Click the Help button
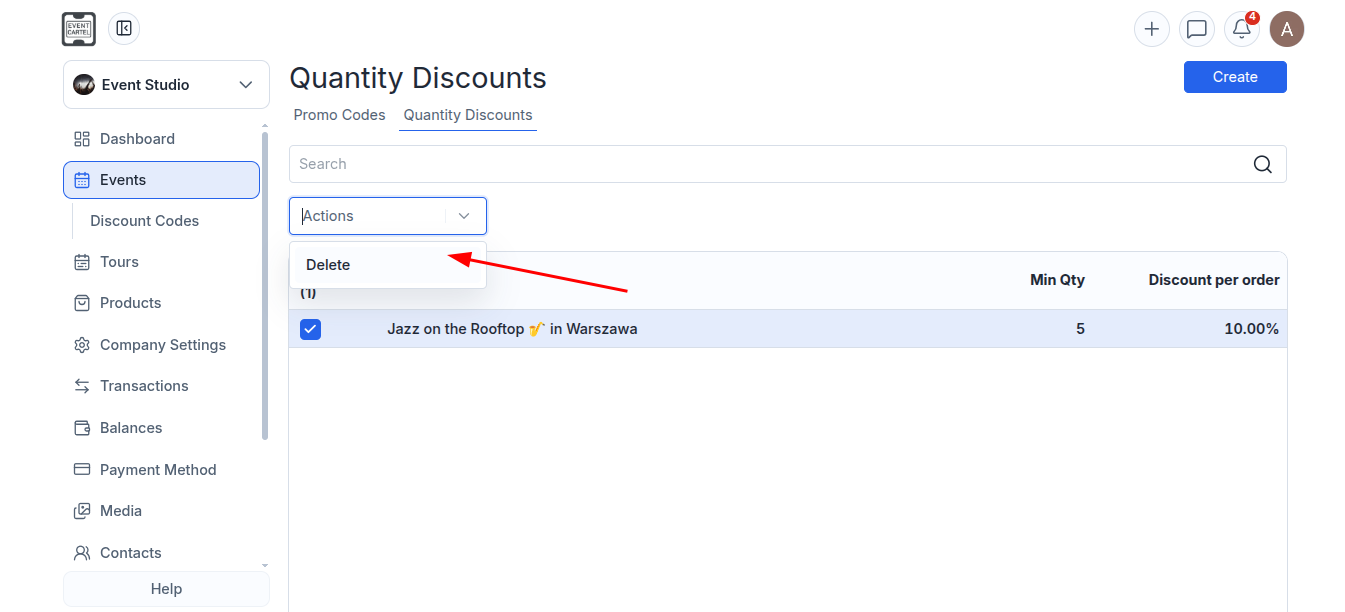 (166, 589)
